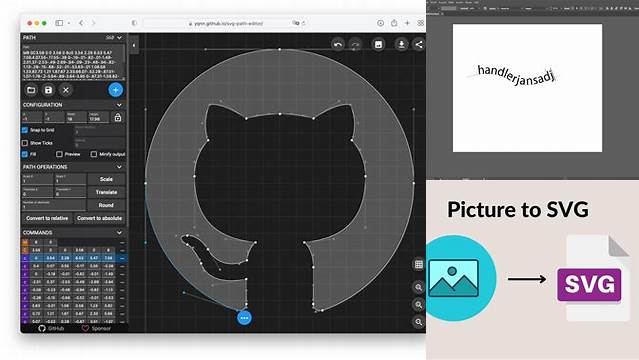This screenshot has width=639, height=360.
Task: Click the Number of decimals input field
Action: click(54, 205)
